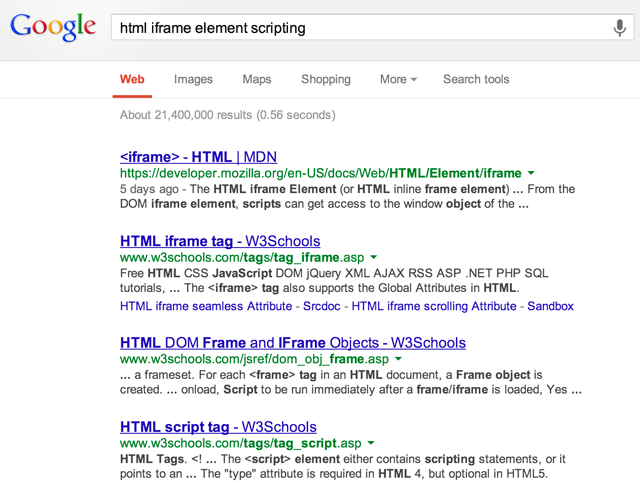Screen dimensions: 640x496
Task: Select the Web tab
Action: coord(132,79)
